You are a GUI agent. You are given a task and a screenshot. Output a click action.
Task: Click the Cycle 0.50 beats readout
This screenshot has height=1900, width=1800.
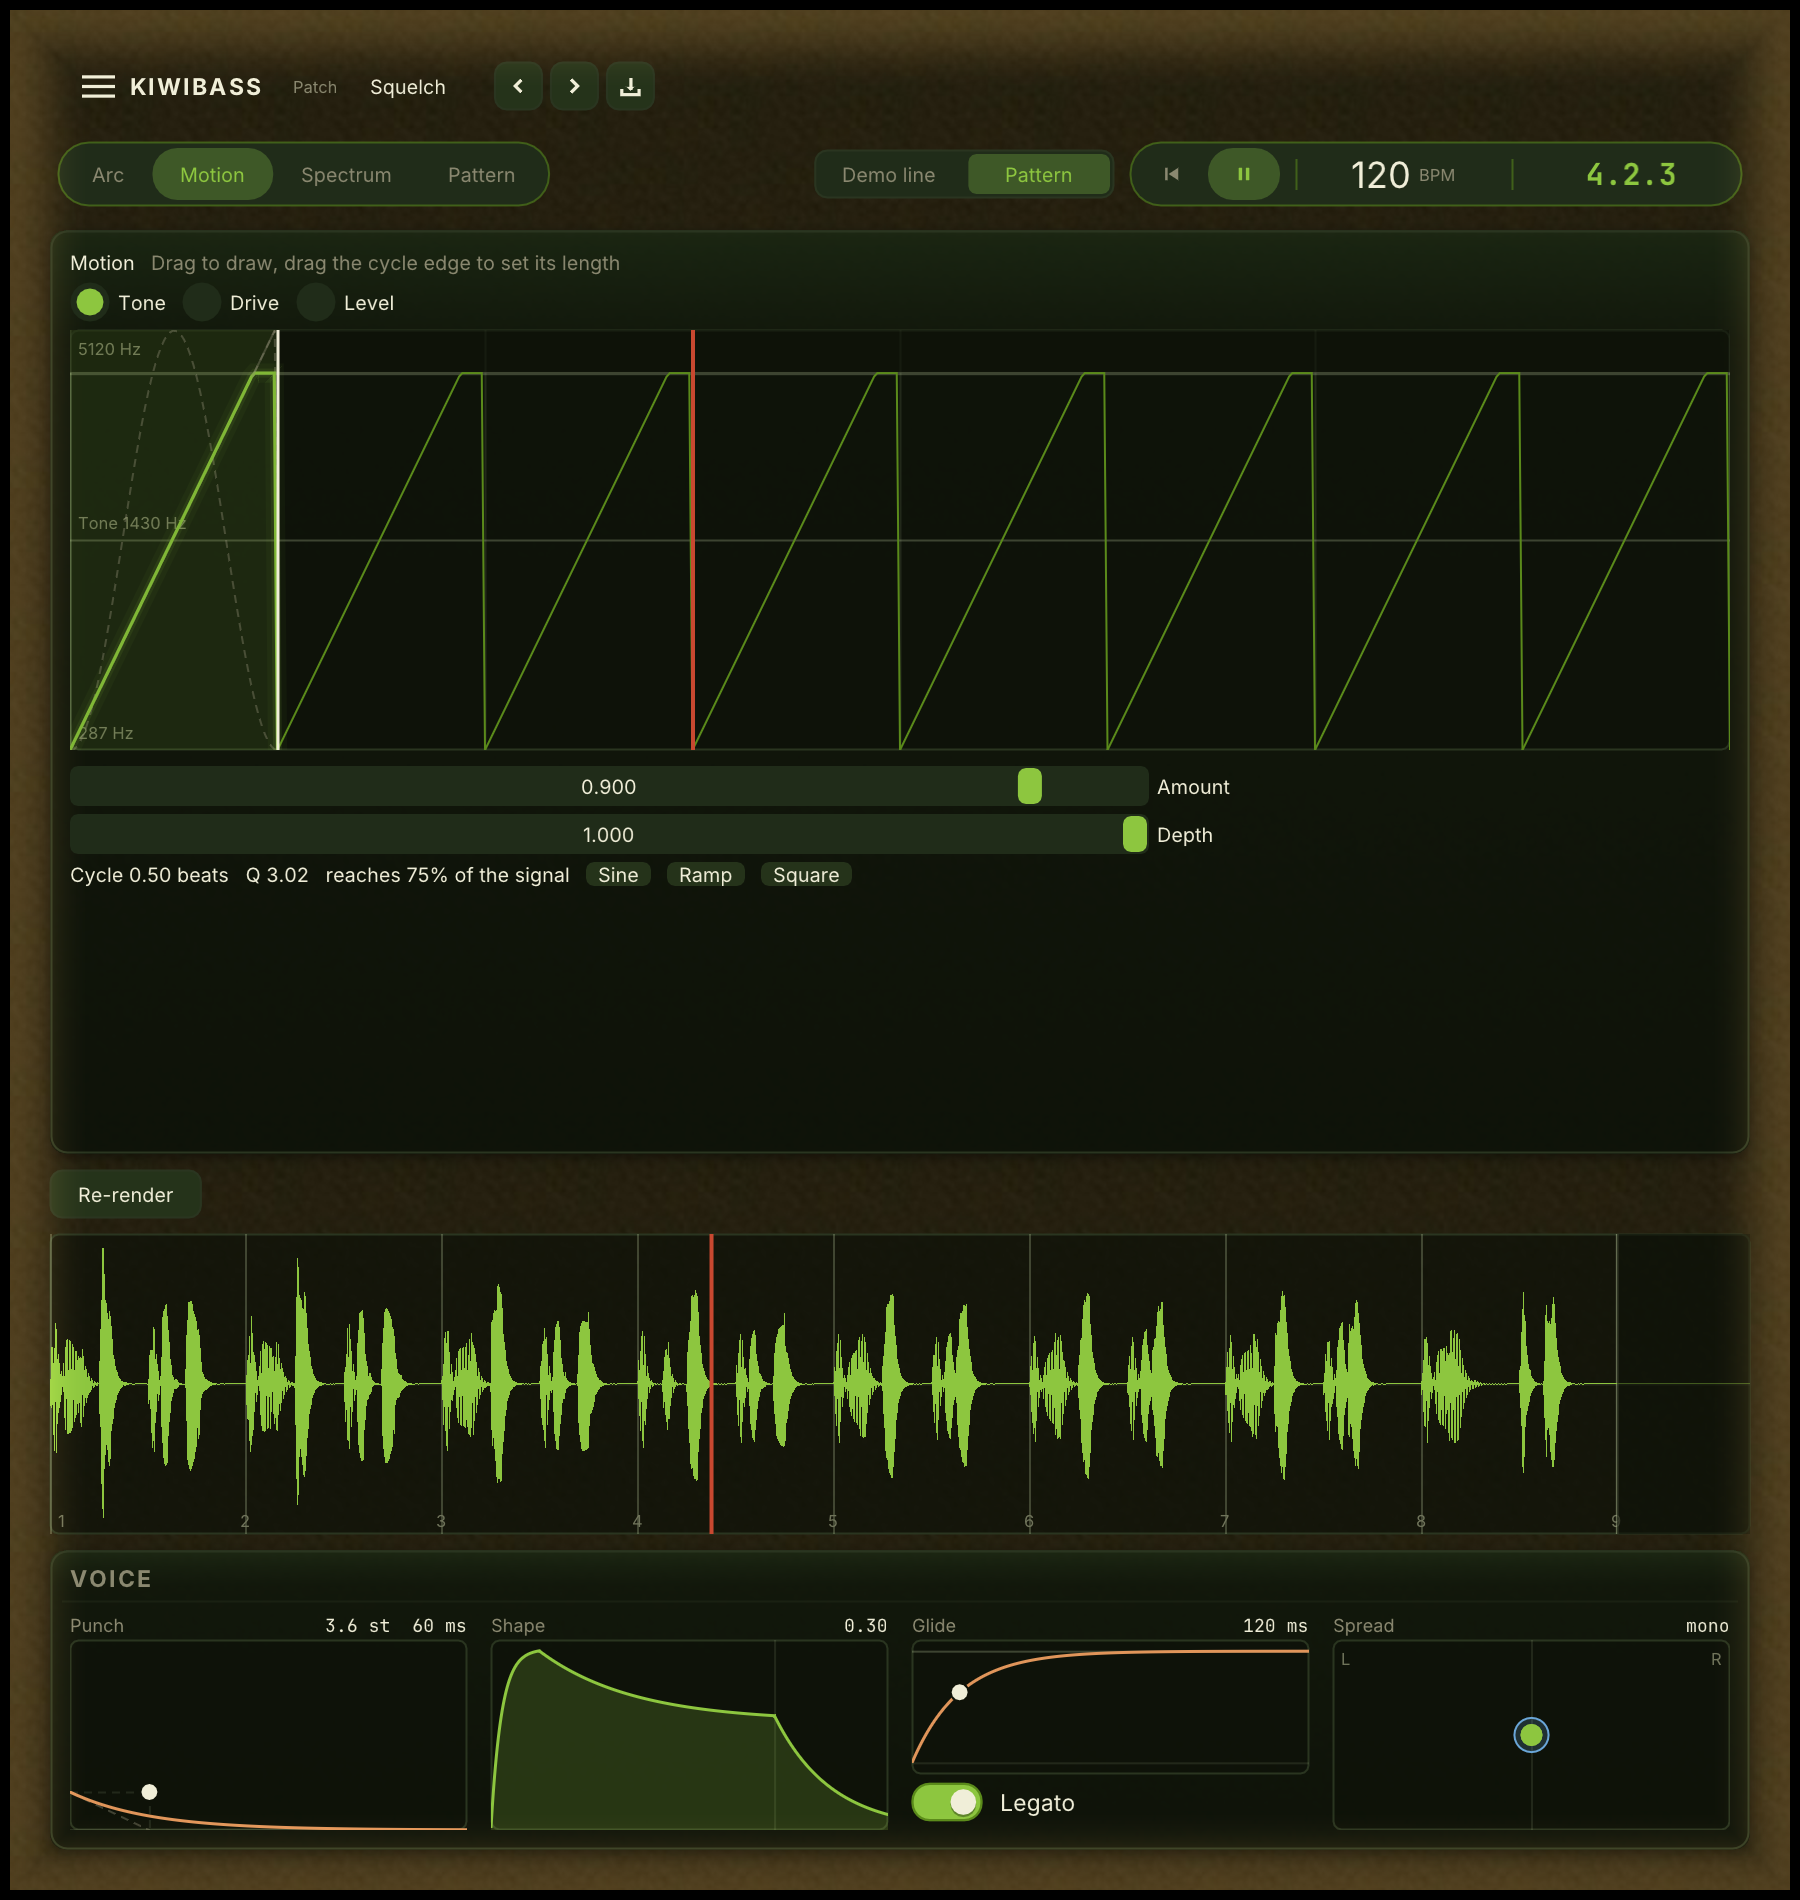coord(149,875)
